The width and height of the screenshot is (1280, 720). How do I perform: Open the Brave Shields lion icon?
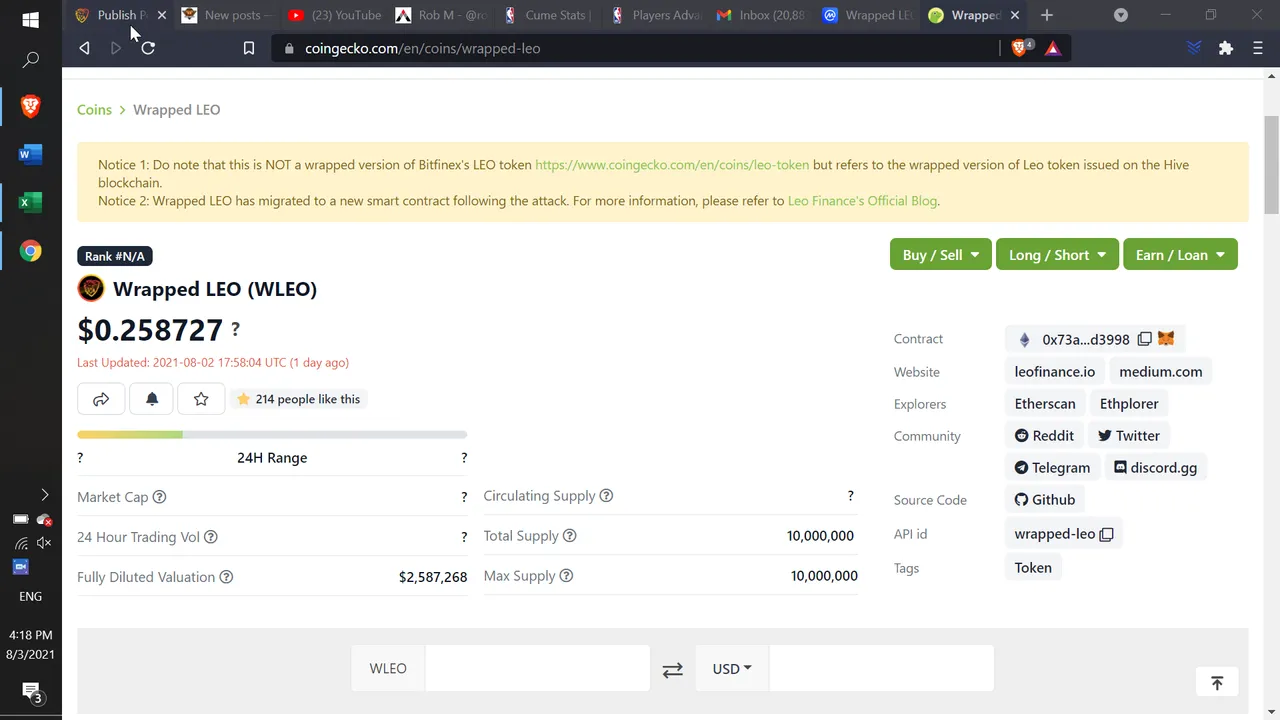pyautogui.click(x=1021, y=47)
